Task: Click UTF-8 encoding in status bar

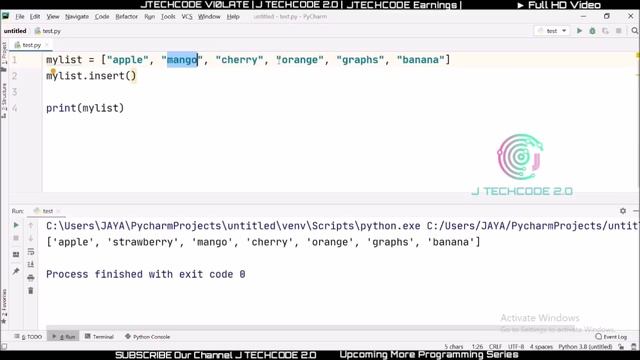Action: [516, 347]
